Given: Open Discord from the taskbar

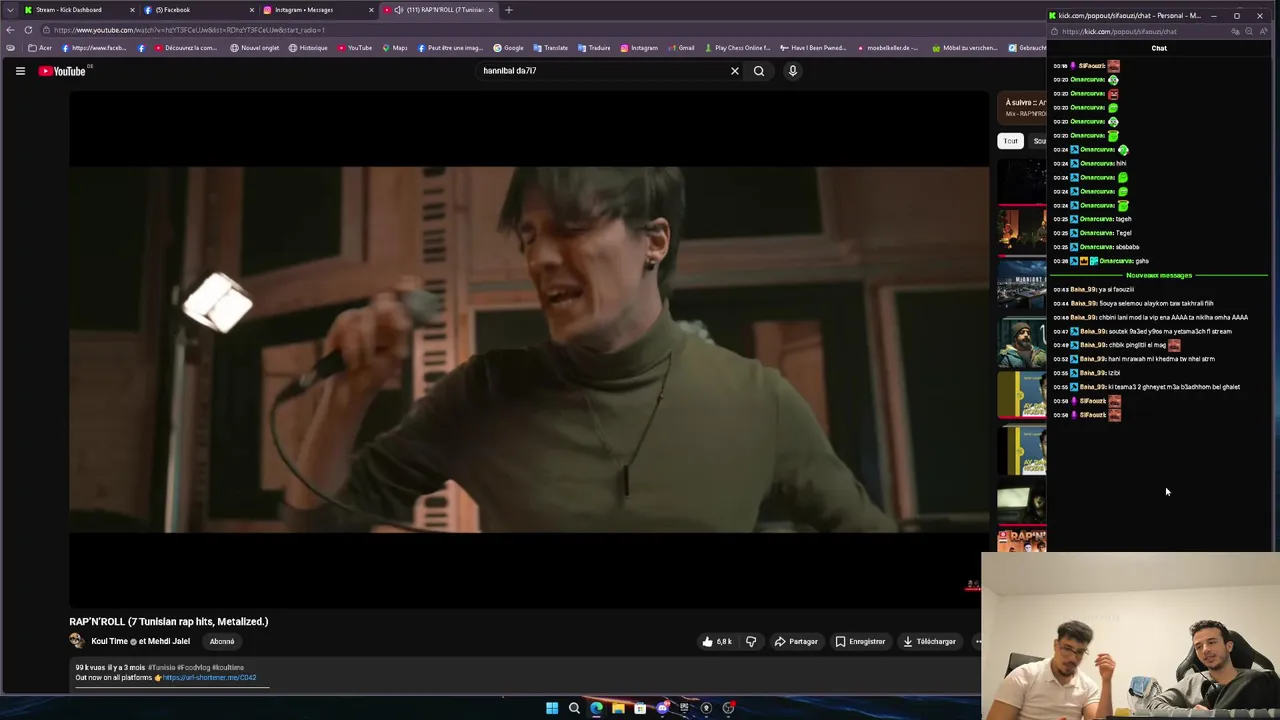Looking at the screenshot, I should point(662,708).
